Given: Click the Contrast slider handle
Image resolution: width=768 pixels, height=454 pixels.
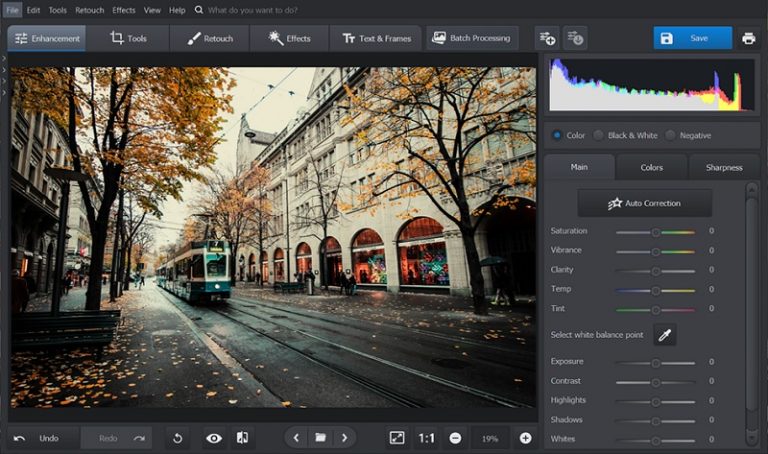Looking at the screenshot, I should point(655,382).
